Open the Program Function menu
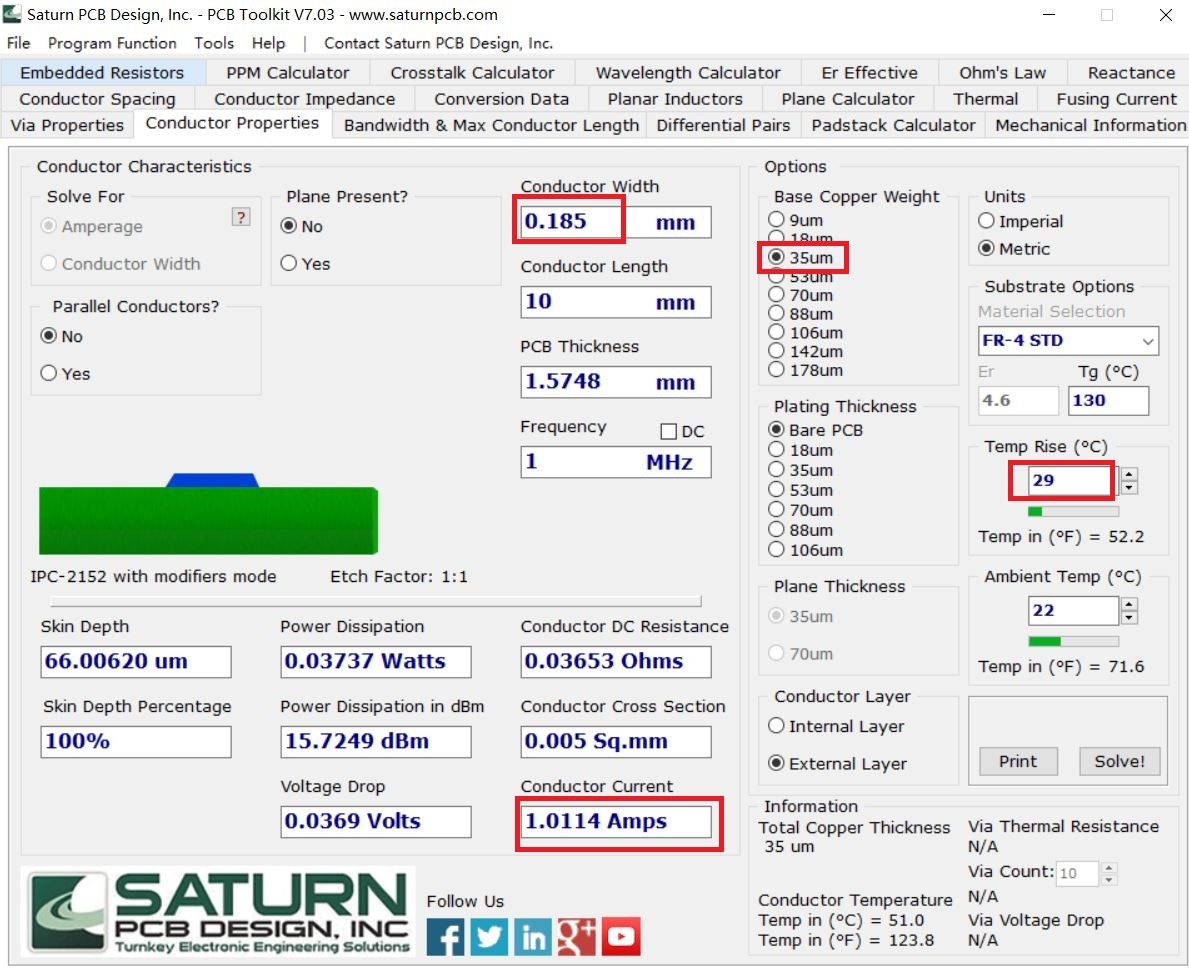 (112, 43)
